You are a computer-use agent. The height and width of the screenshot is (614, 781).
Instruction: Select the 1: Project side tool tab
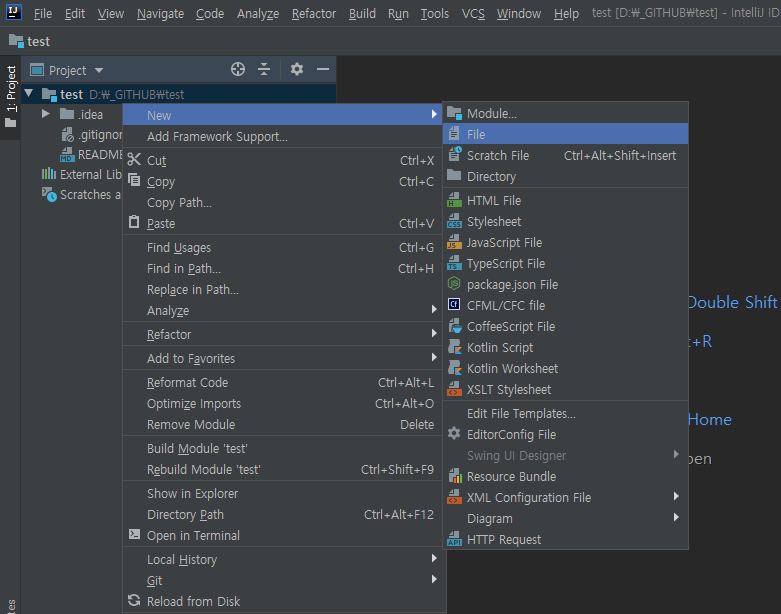10,97
